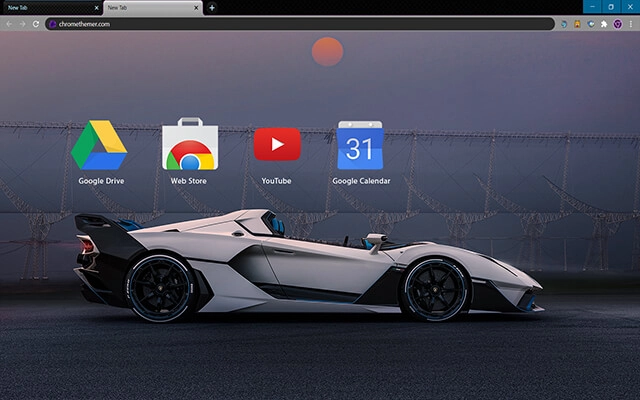Open the Extensions puzzle-piece menu
640x400 pixels.
[604, 24]
